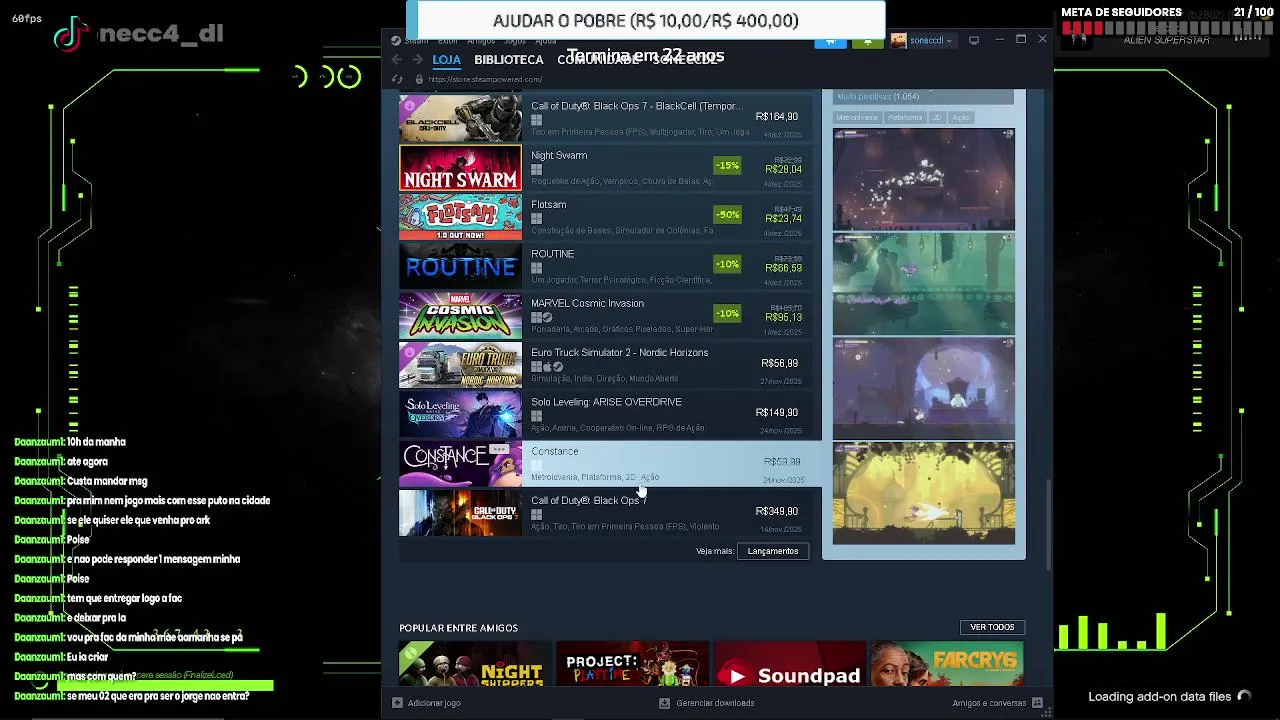The image size is (1280, 720).
Task: Click the chat message '10h da manha'
Action: pos(96,442)
